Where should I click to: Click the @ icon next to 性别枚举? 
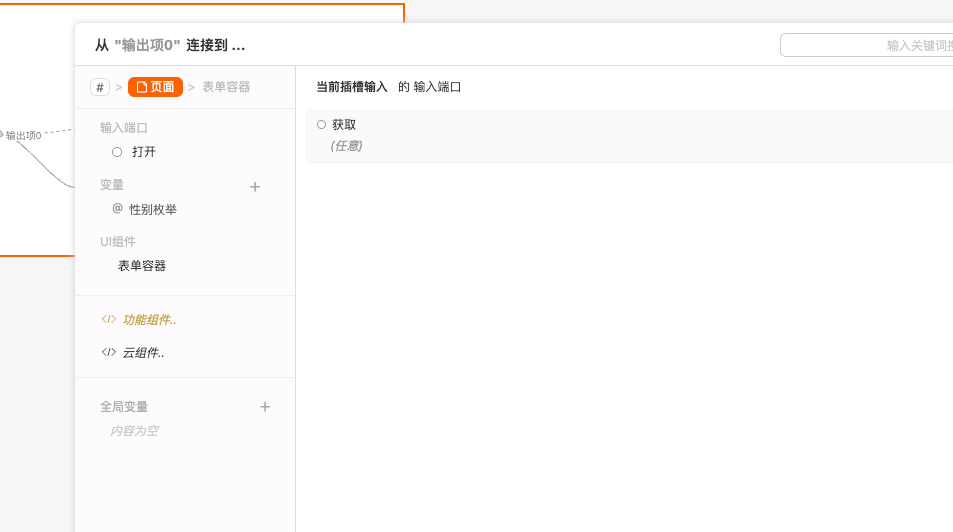pos(117,208)
